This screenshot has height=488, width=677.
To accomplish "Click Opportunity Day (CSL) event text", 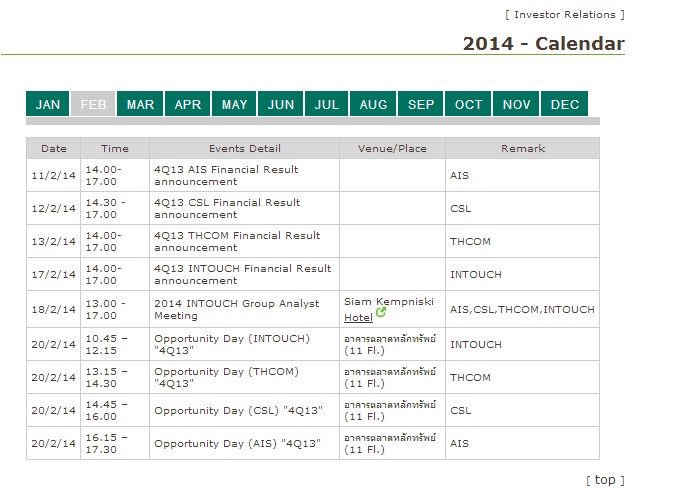I will tap(238, 410).
